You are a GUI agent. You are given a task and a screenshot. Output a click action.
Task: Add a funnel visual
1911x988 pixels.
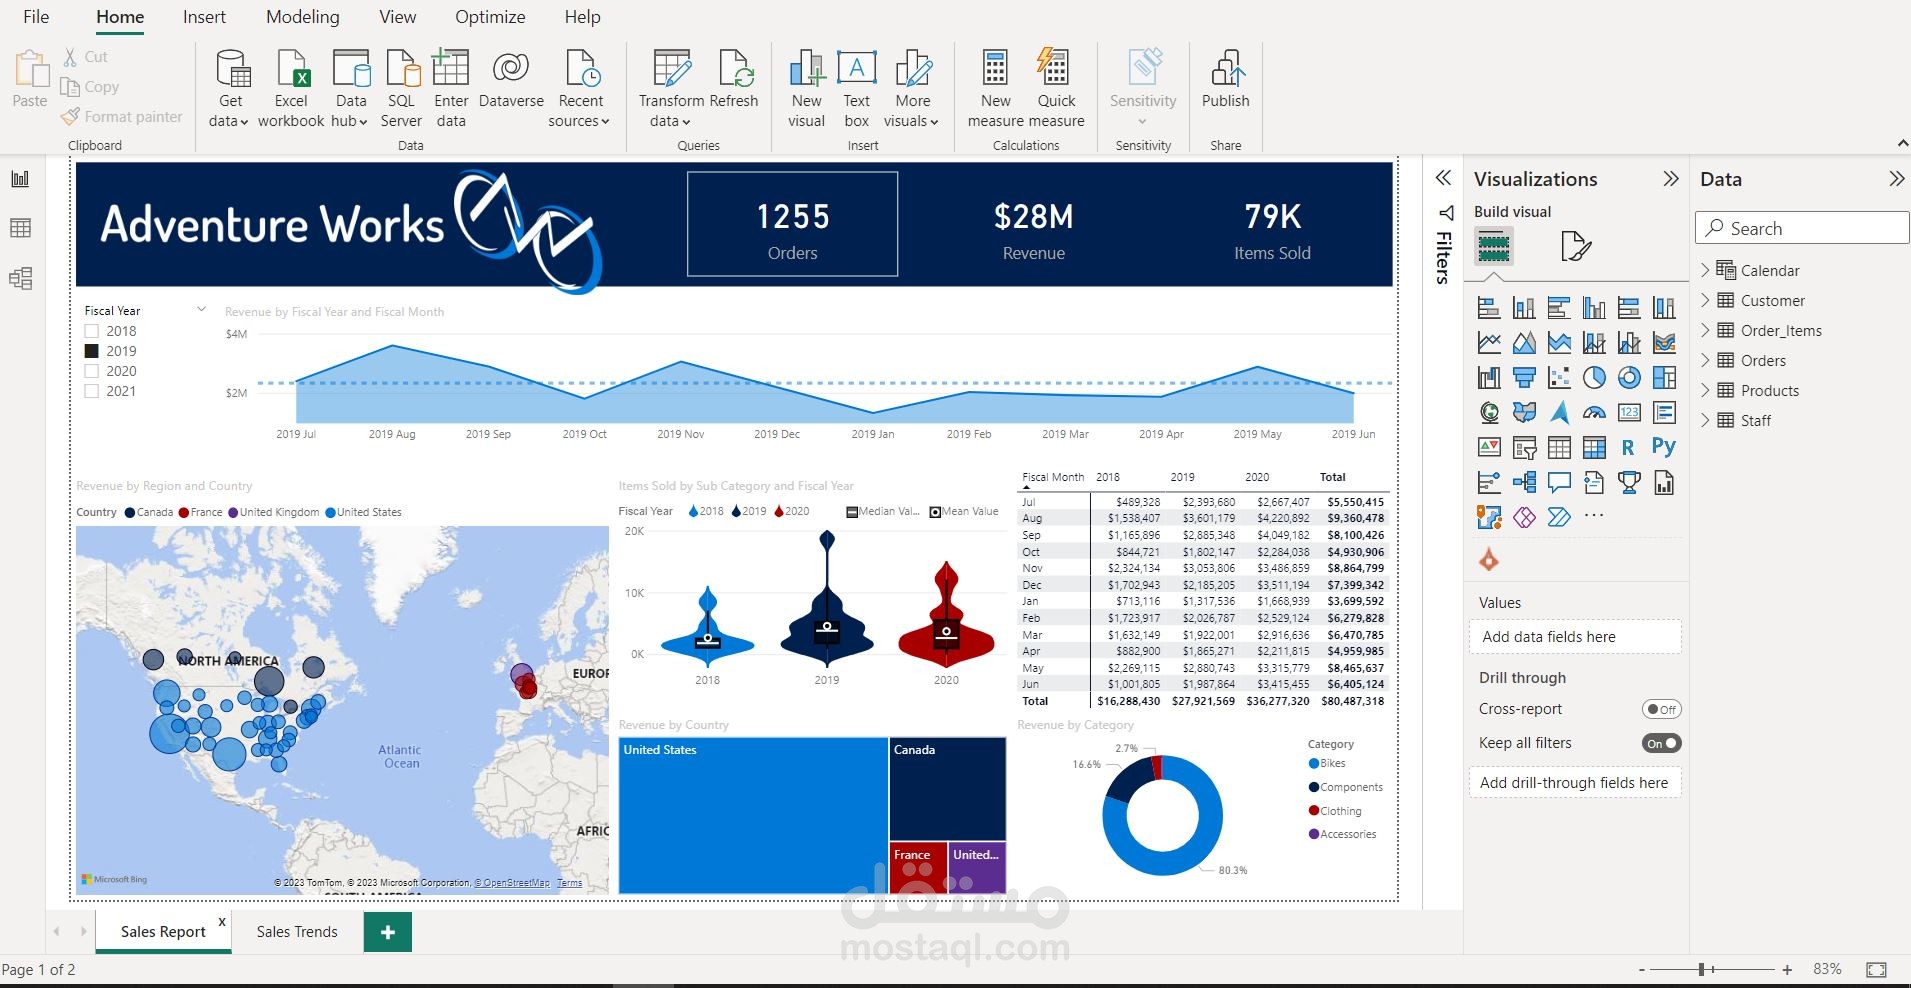point(1524,377)
